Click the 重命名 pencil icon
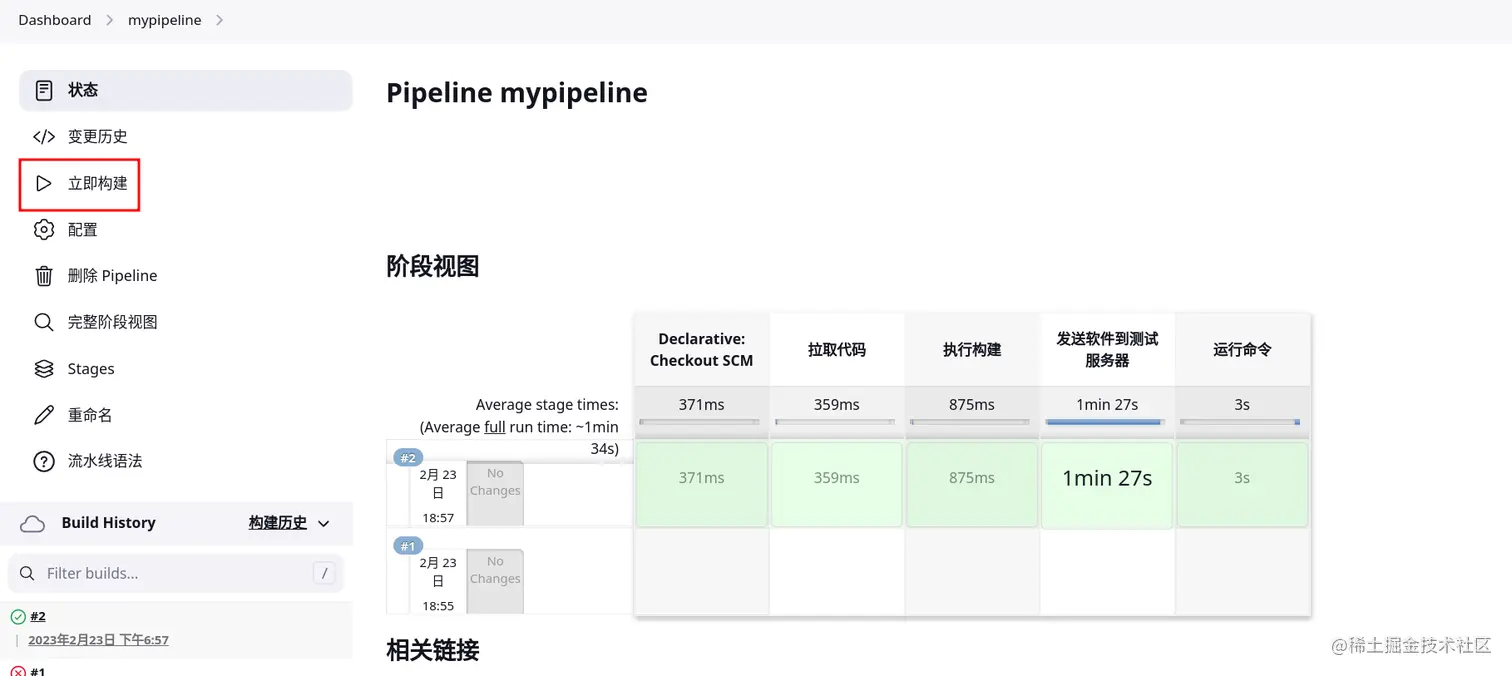1512x676 pixels. 44,415
